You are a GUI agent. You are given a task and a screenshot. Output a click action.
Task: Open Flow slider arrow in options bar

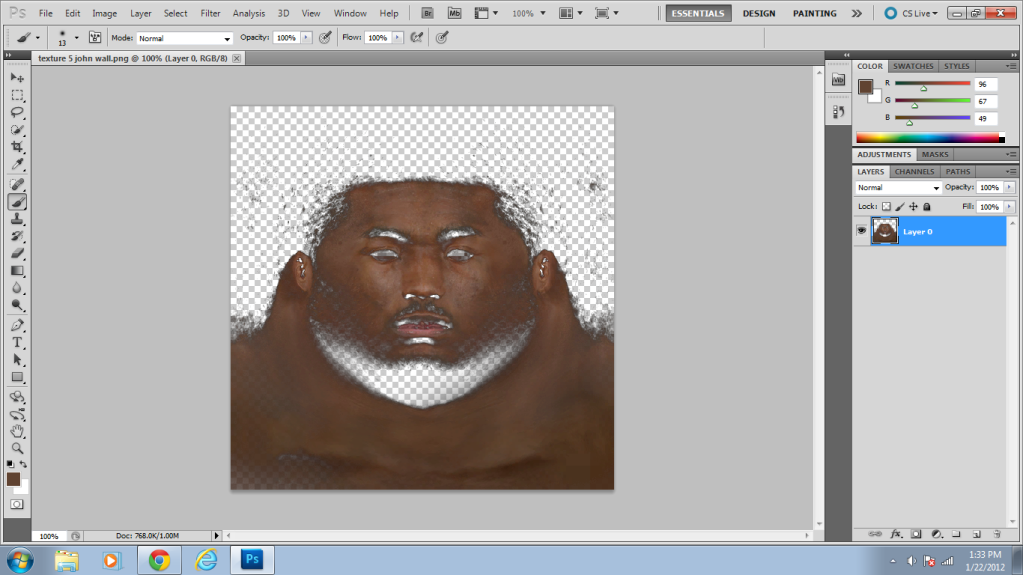coord(397,38)
